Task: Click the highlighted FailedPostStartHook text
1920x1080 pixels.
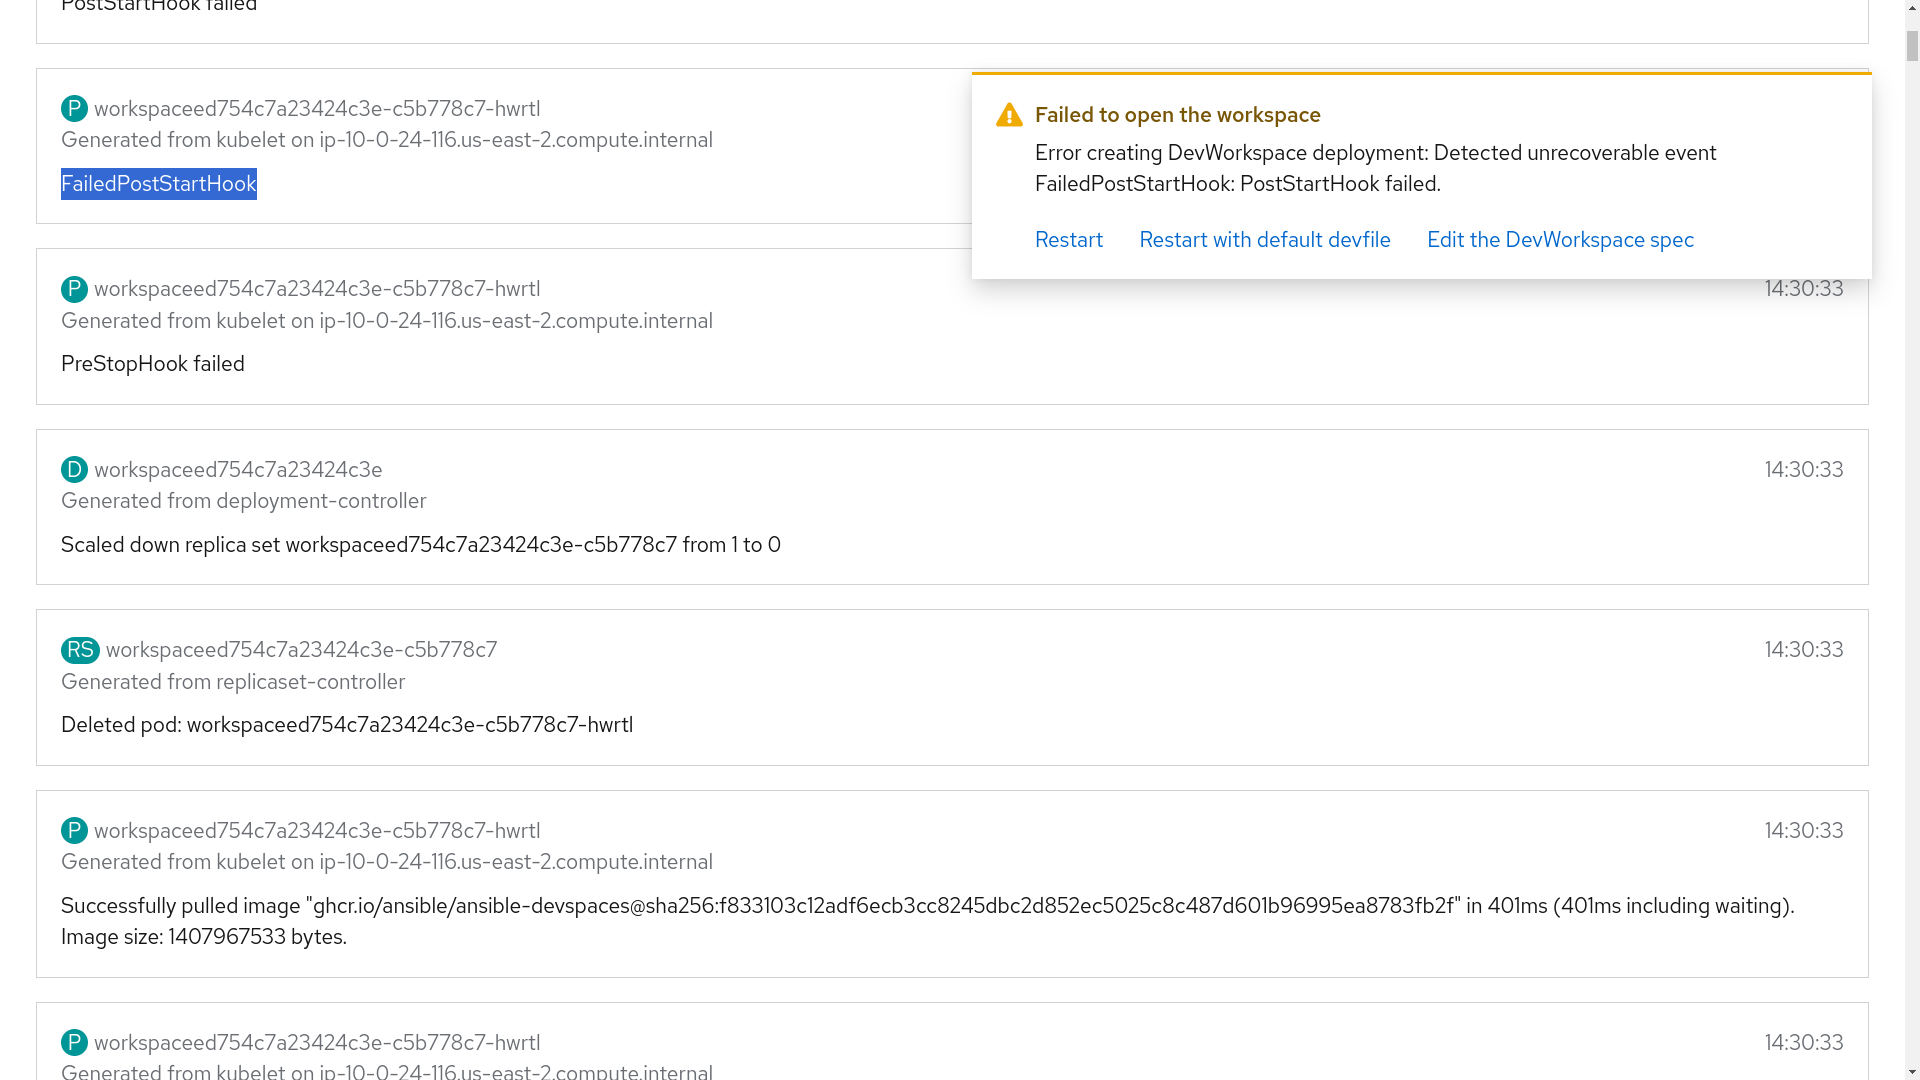Action: [x=158, y=184]
